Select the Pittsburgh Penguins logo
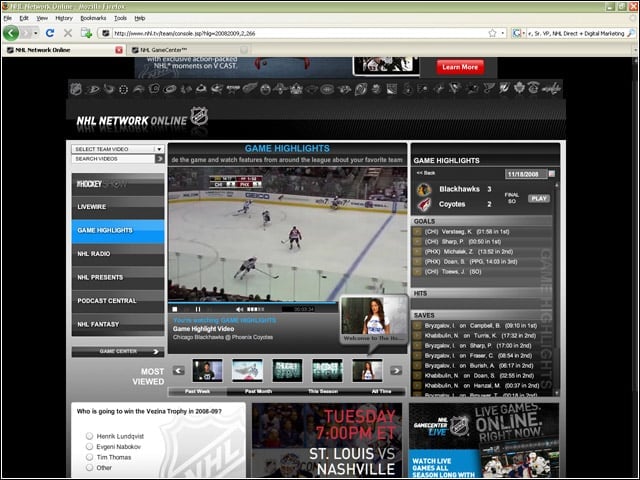The height and width of the screenshot is (480, 640). click(454, 89)
